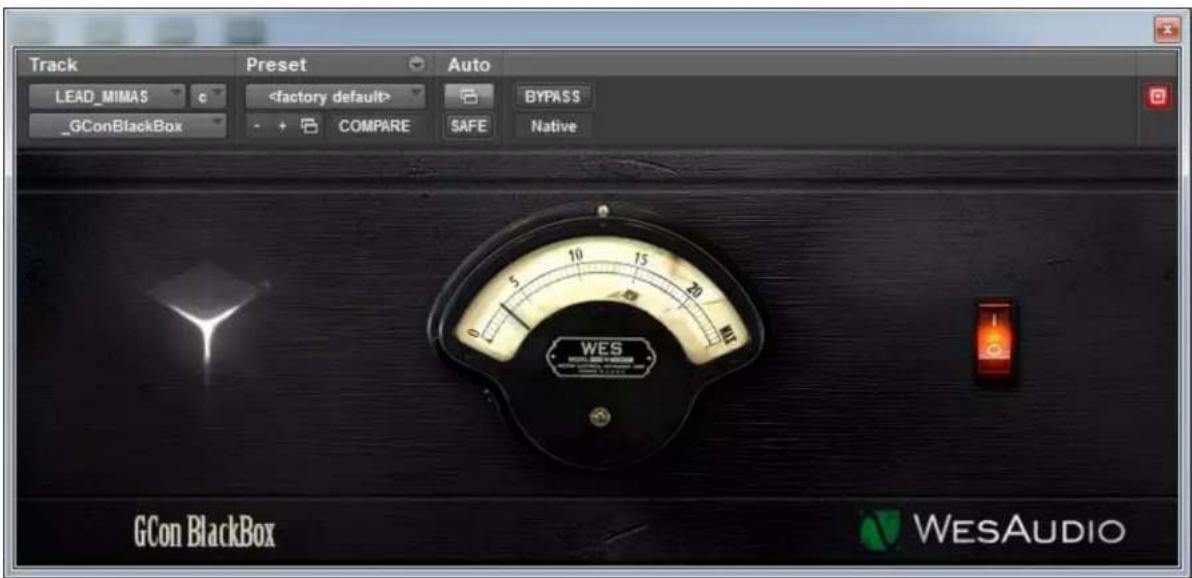Flip the orange power rocker switch

[x=994, y=341]
